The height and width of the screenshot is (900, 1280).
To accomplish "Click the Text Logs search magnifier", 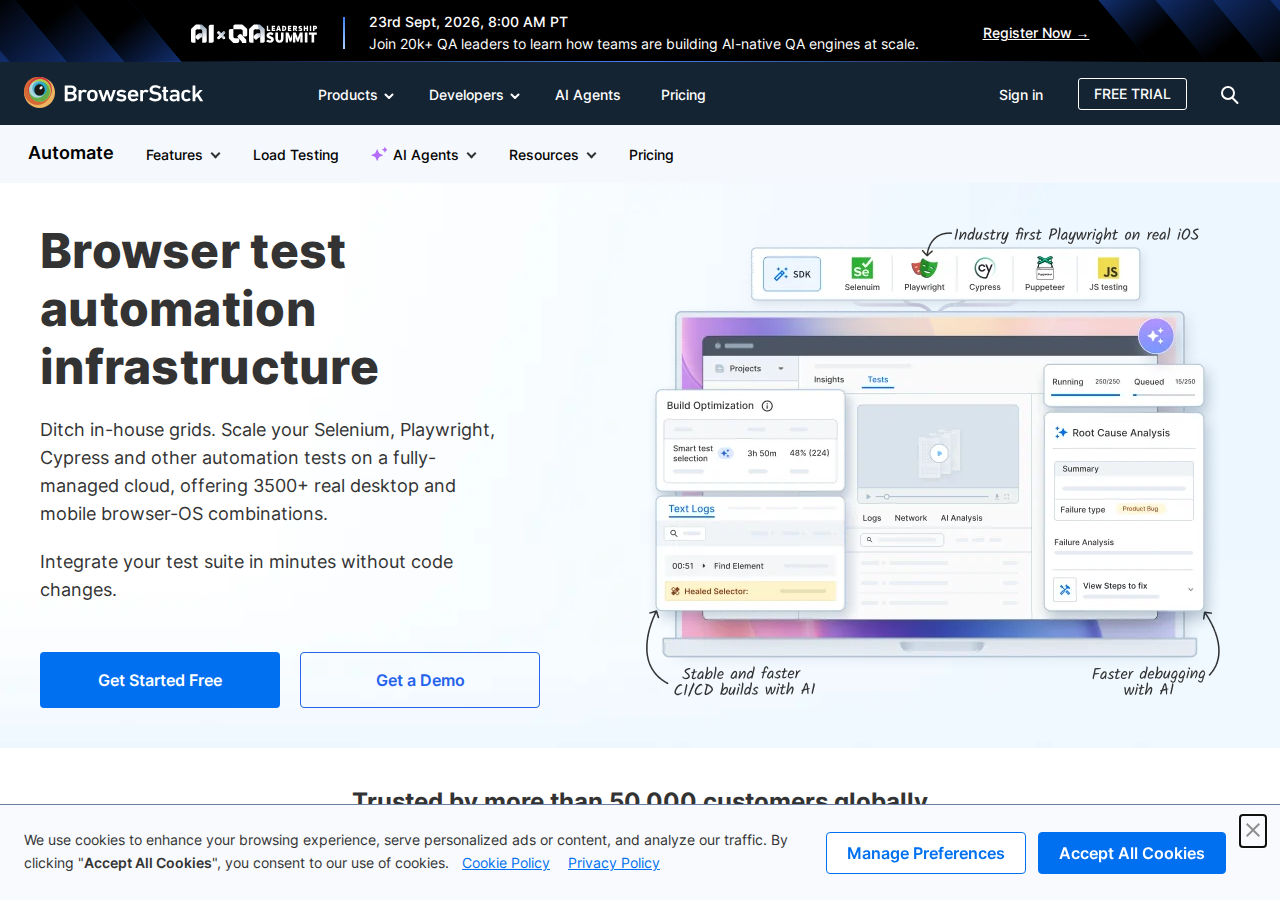I will (x=675, y=534).
